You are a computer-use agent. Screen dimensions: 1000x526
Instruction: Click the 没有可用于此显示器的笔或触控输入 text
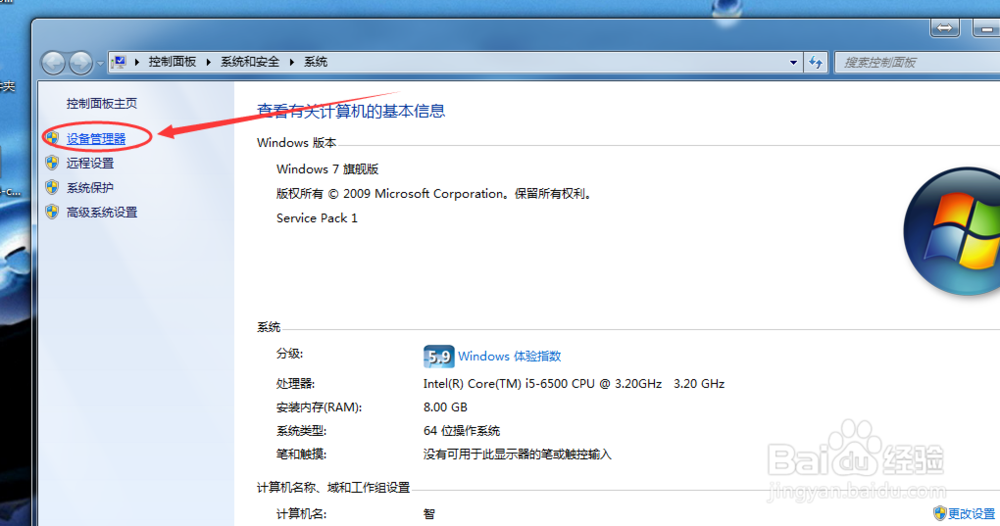coord(517,455)
